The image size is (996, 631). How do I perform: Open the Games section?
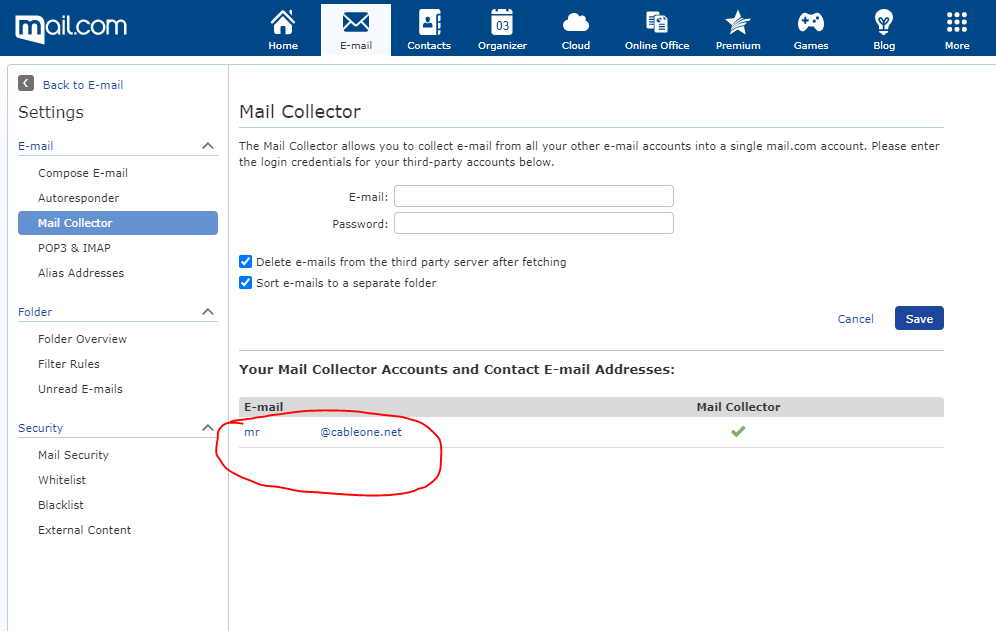(x=811, y=30)
